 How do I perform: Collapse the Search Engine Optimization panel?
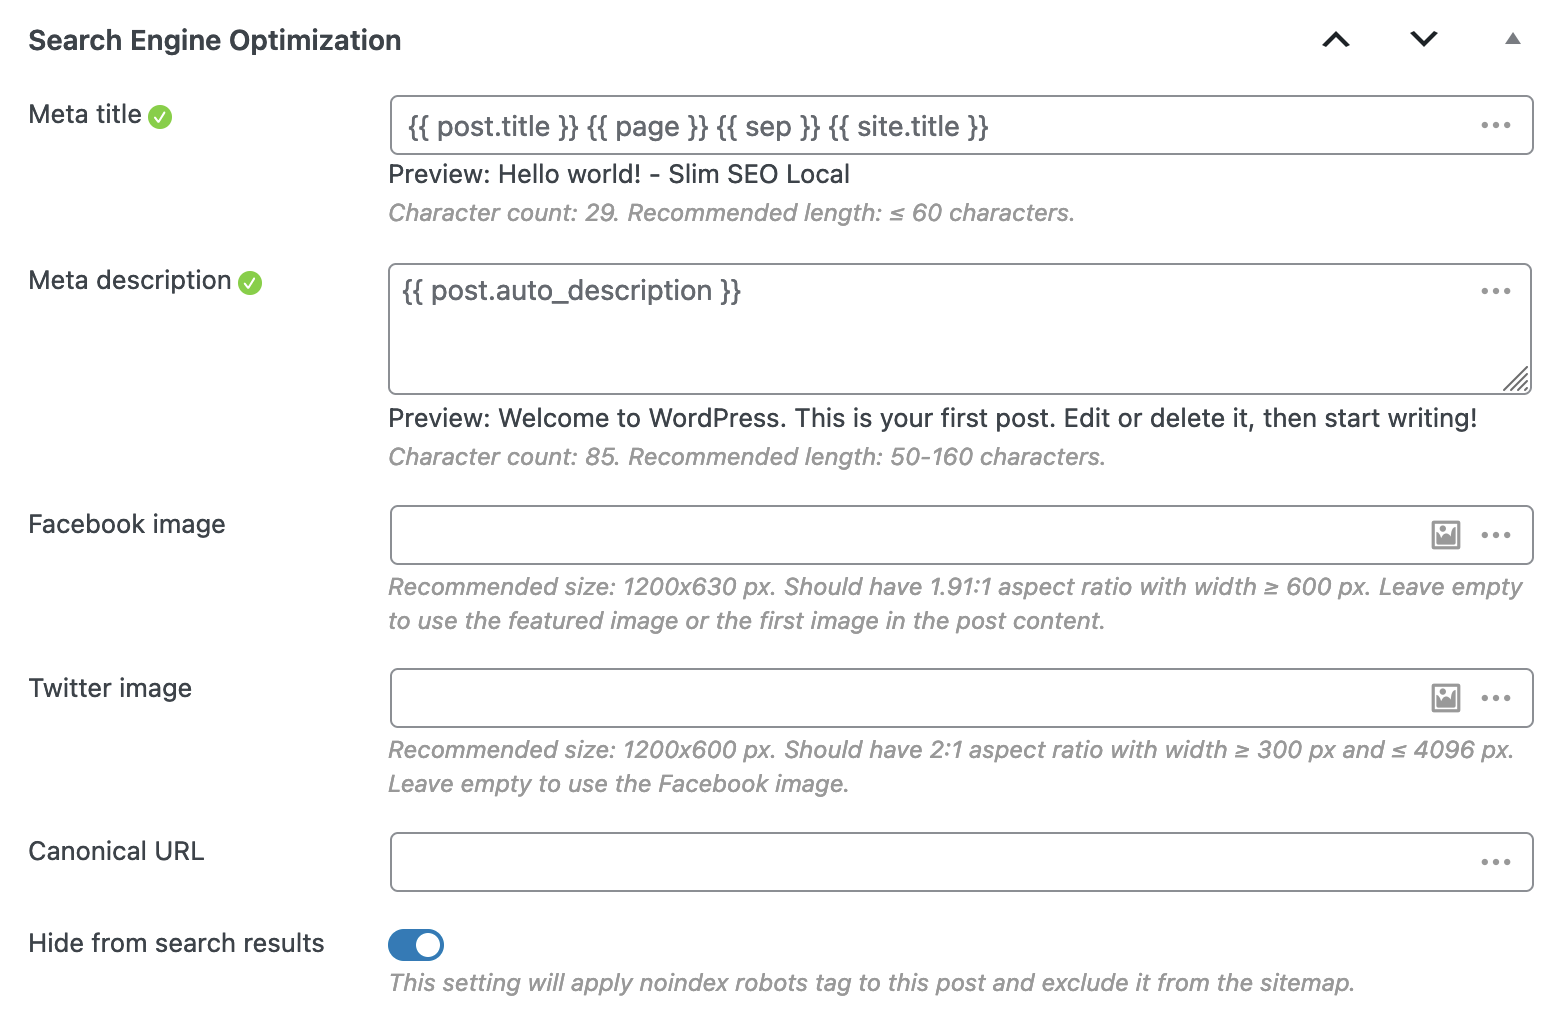pyautogui.click(x=1512, y=39)
